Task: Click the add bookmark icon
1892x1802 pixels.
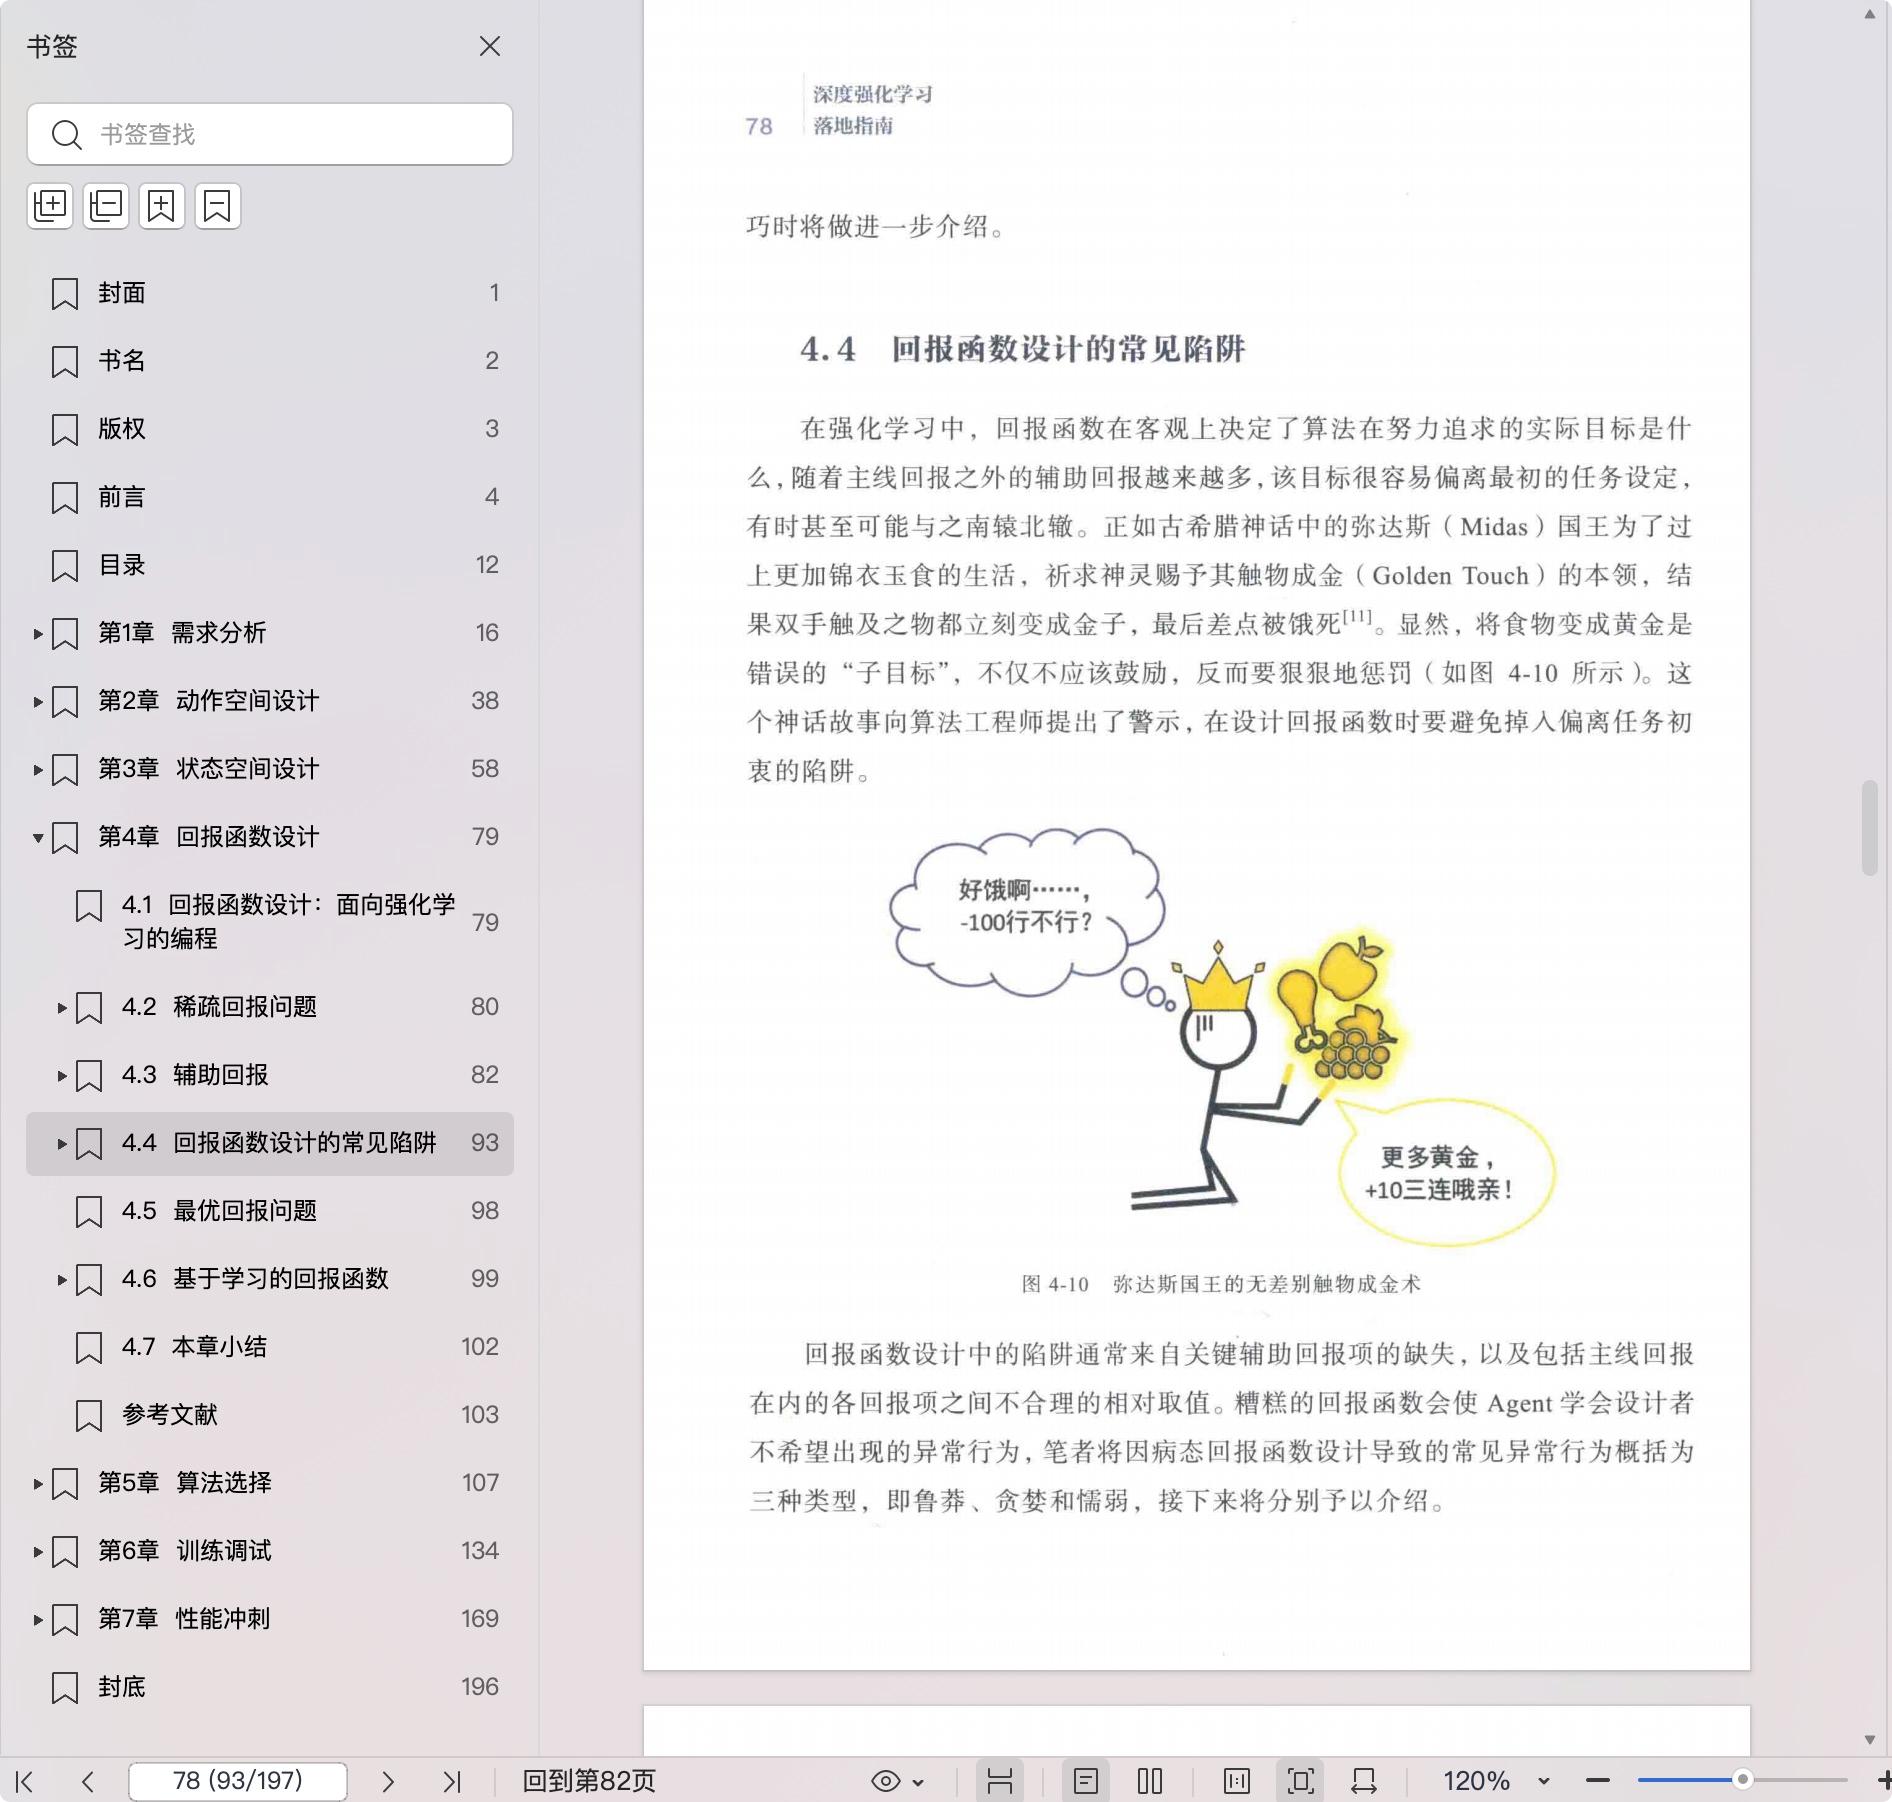Action: pyautogui.click(x=162, y=206)
